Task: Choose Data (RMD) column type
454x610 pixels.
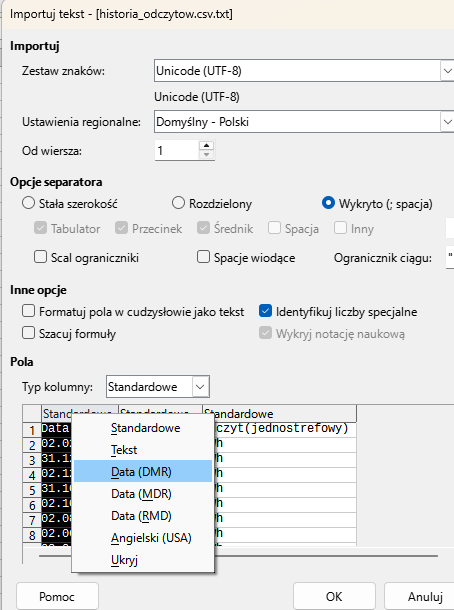Action: point(143,516)
